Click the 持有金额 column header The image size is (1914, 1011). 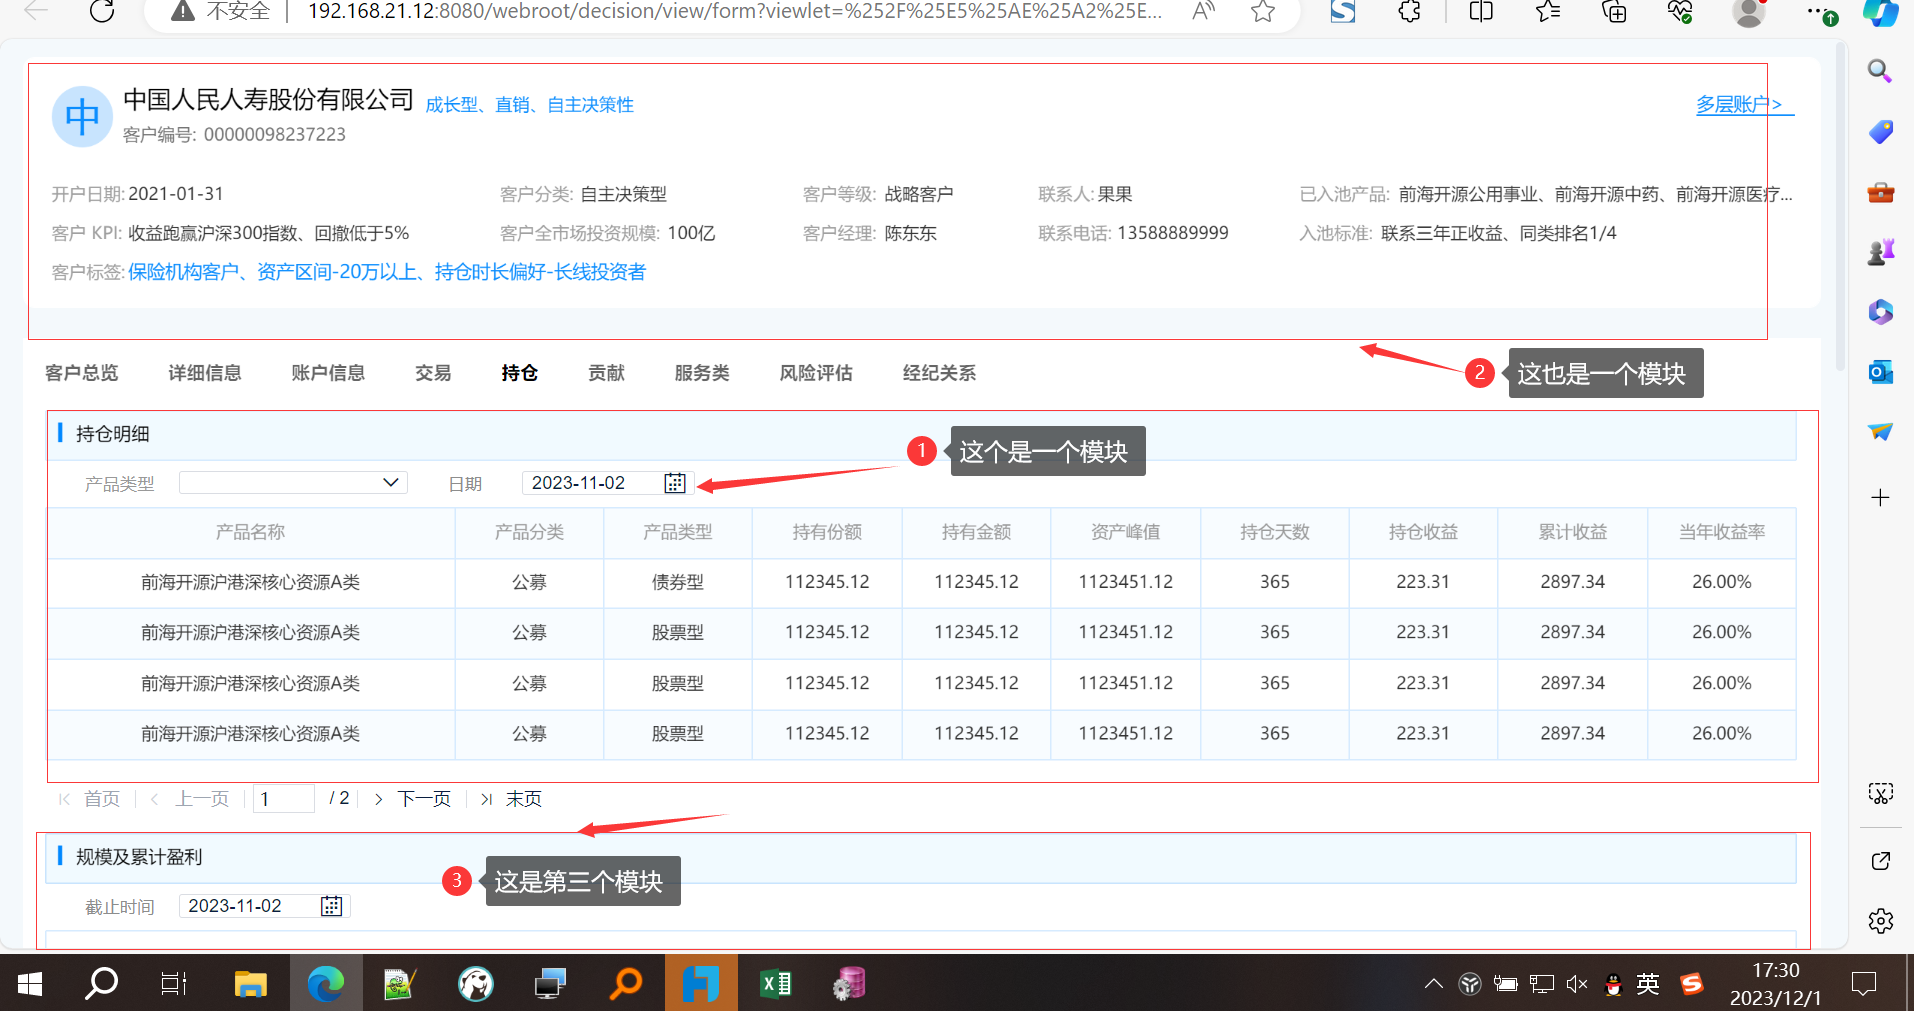[976, 532]
